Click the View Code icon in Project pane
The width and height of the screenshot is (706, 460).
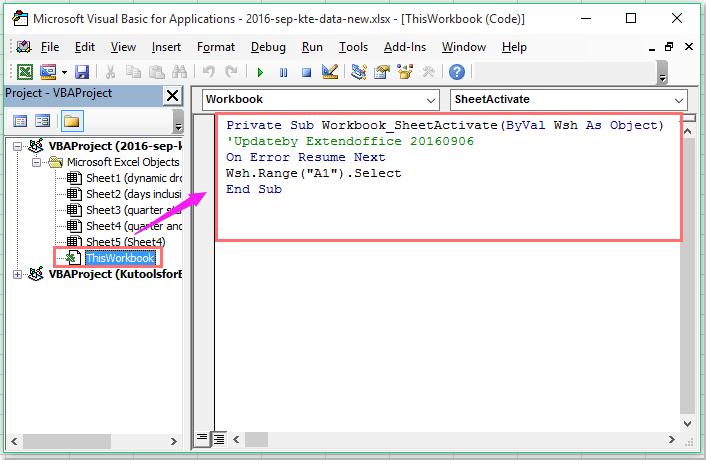pos(20,121)
